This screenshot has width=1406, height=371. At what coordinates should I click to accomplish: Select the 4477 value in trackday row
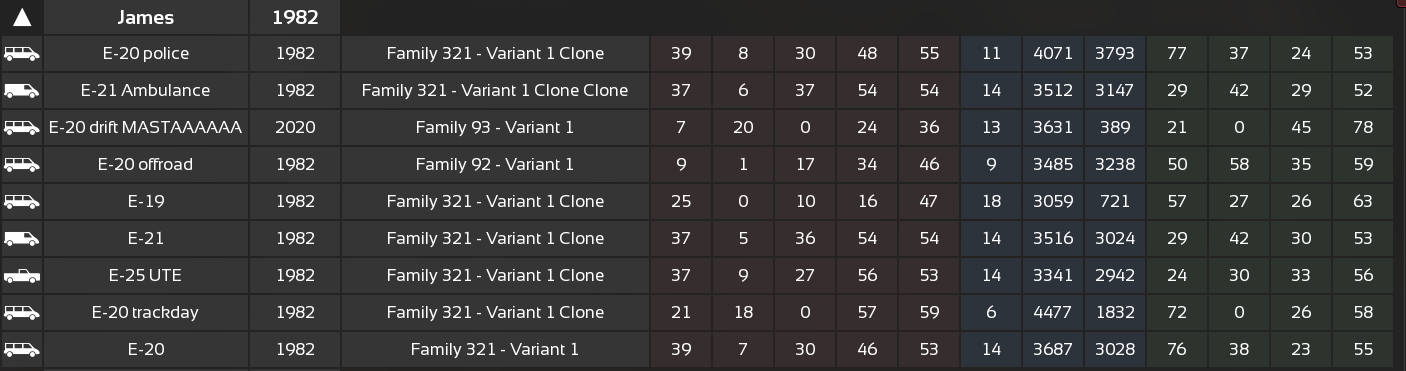click(1053, 313)
